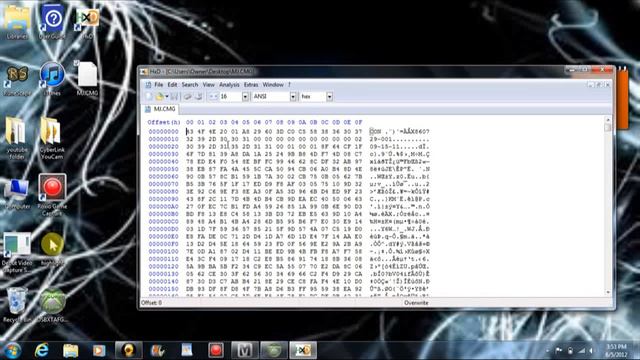Open the Edit menu
The image size is (640, 360).
[x=172, y=85]
